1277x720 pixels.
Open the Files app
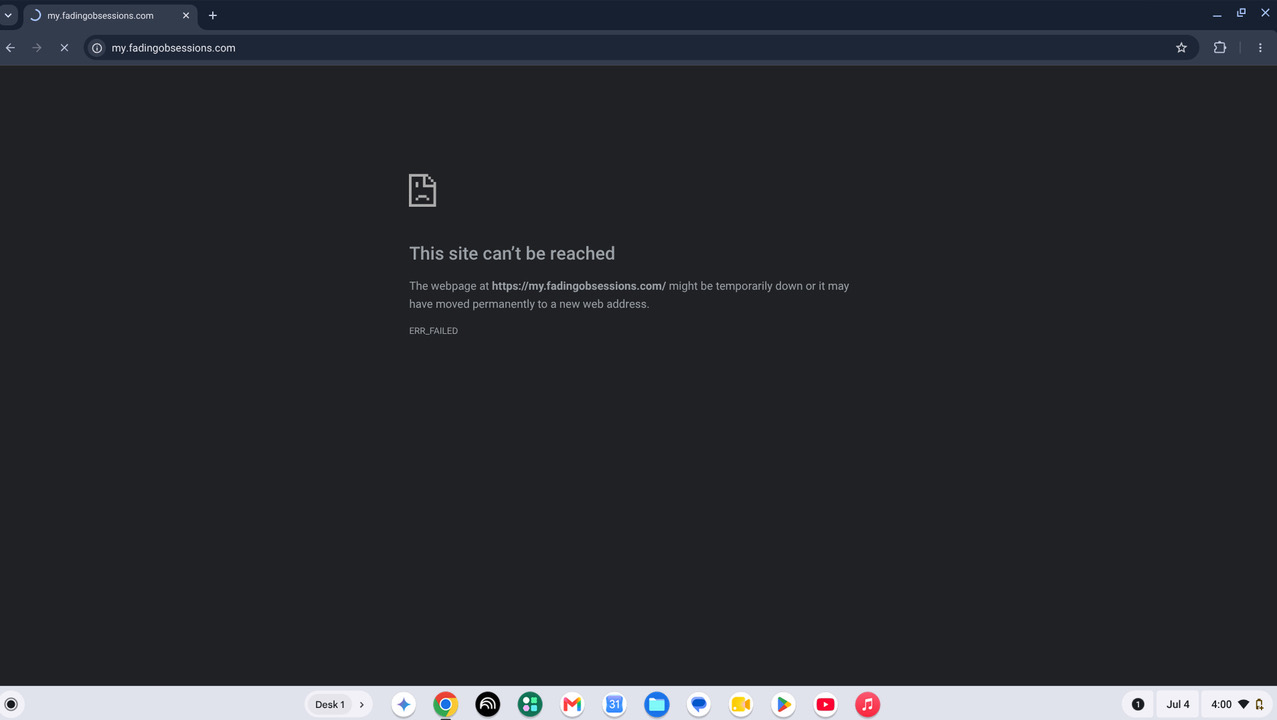pos(656,704)
